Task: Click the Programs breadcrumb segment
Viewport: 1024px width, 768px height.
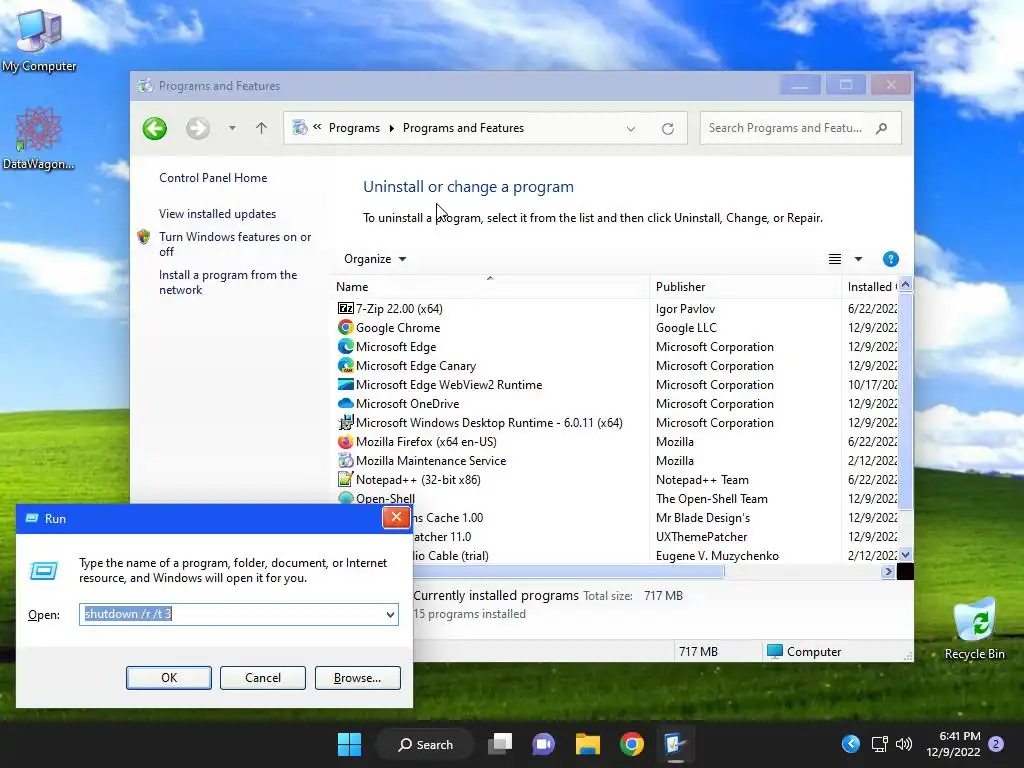Action: 354,128
